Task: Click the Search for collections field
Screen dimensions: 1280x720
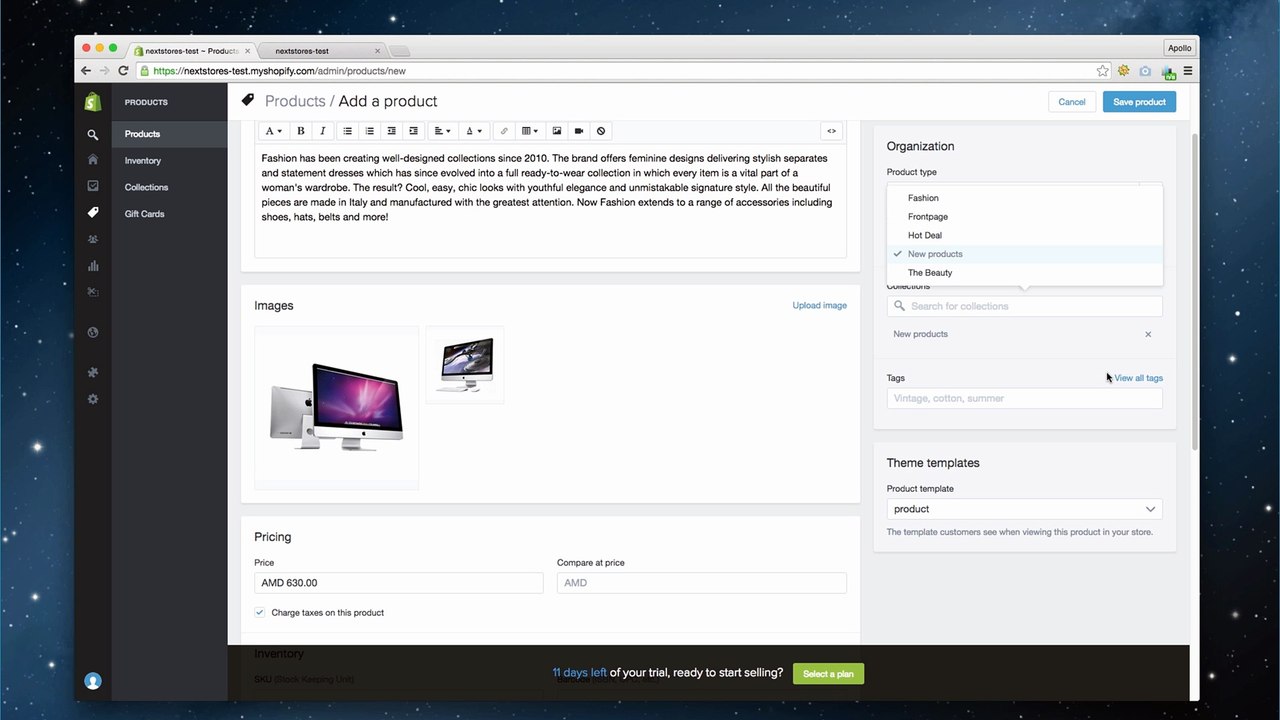Action: tap(1024, 306)
